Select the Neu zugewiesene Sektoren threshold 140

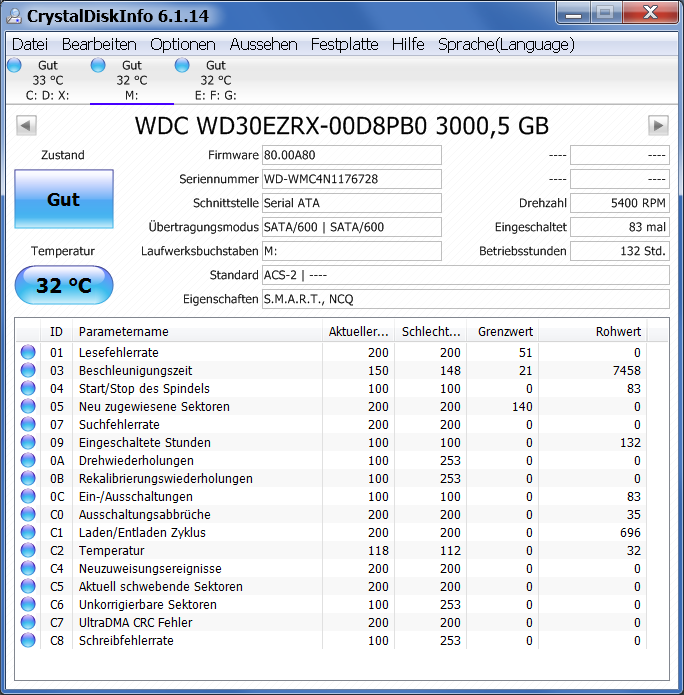tap(522, 406)
